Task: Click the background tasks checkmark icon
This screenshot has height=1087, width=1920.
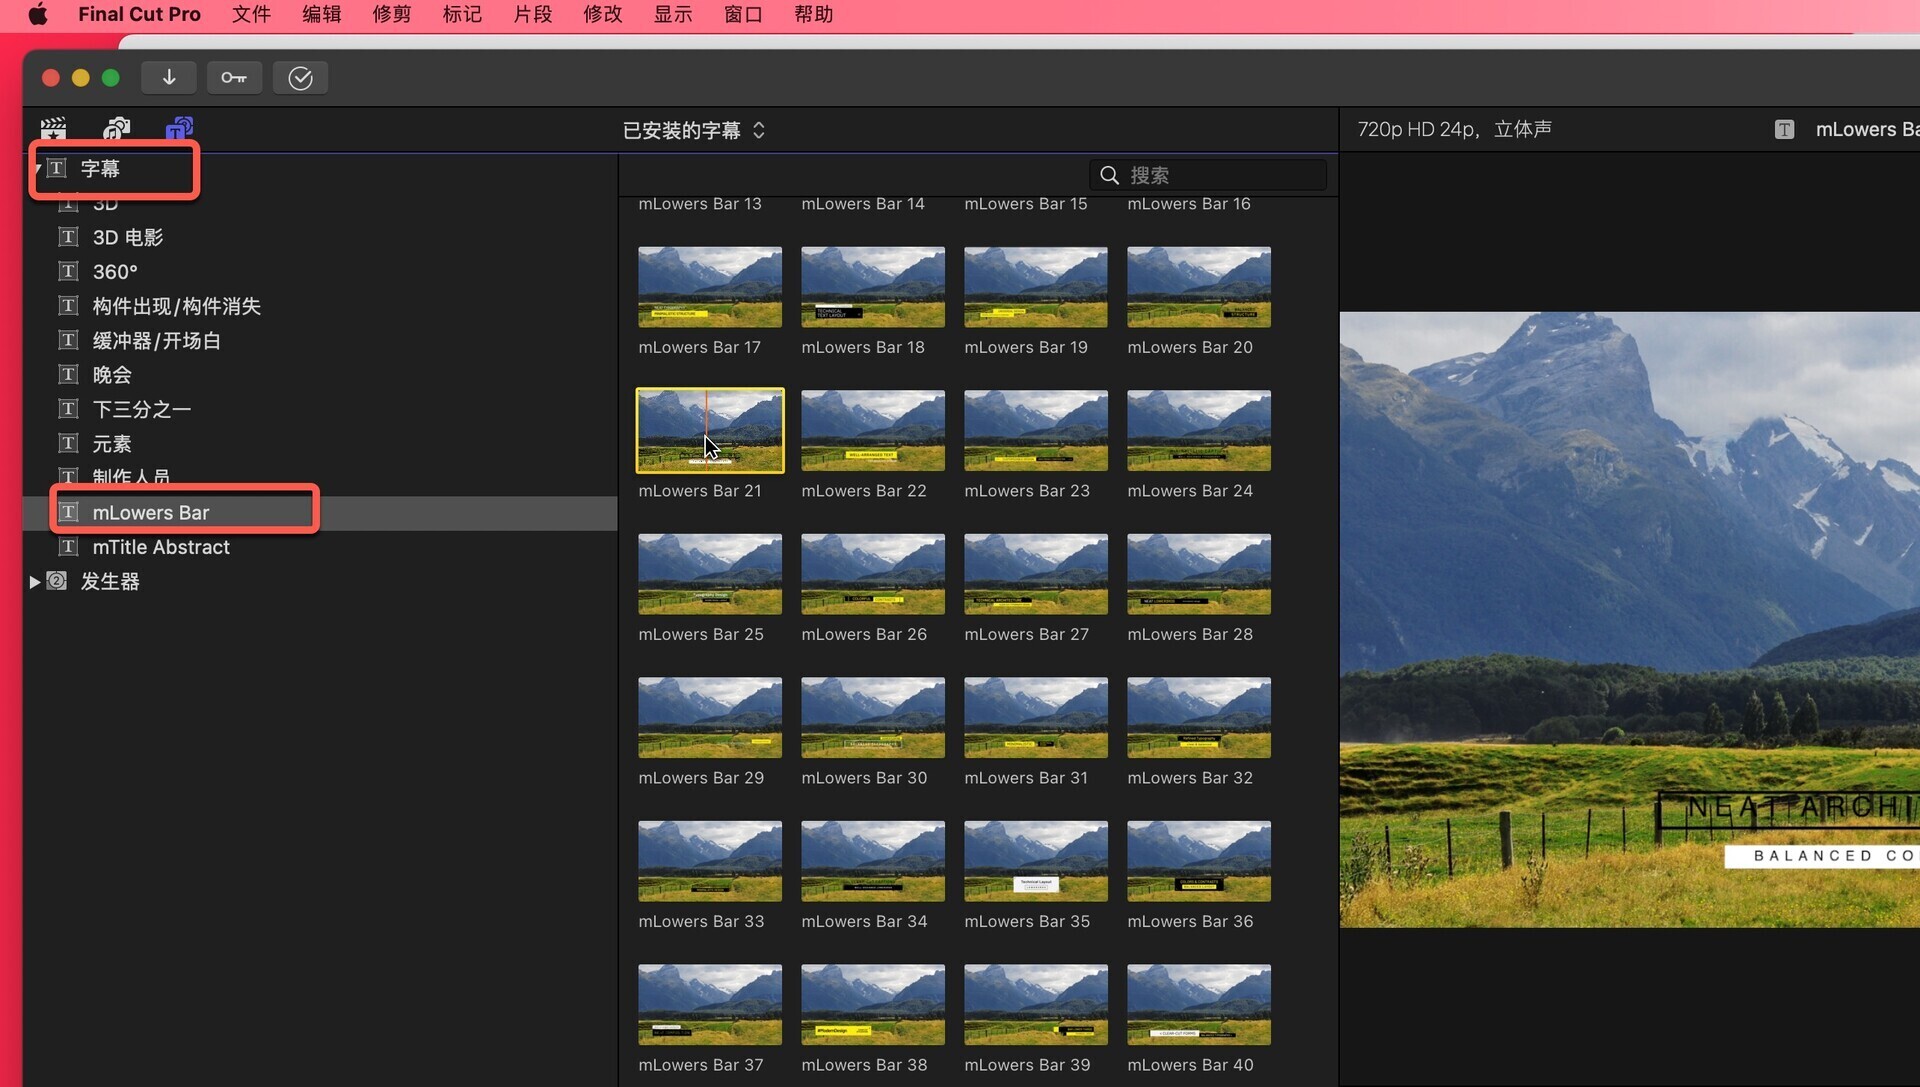Action: coord(300,77)
